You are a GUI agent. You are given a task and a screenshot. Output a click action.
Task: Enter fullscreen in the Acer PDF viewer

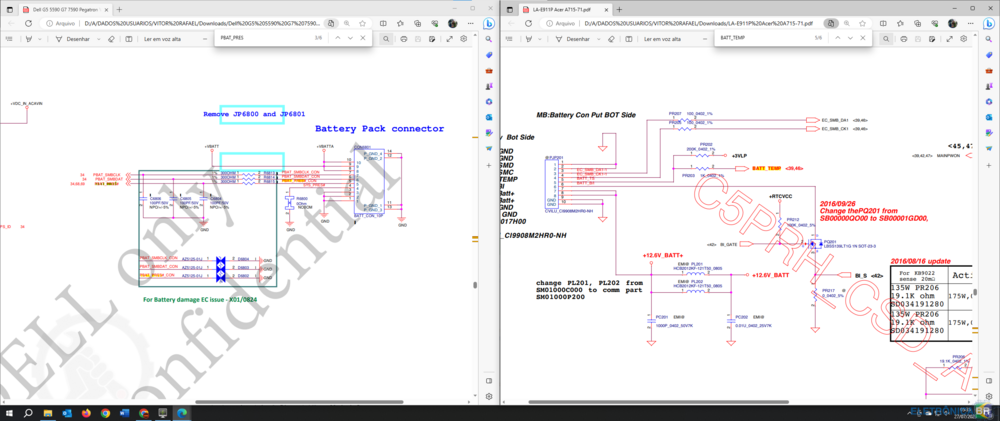pyautogui.click(x=951, y=39)
